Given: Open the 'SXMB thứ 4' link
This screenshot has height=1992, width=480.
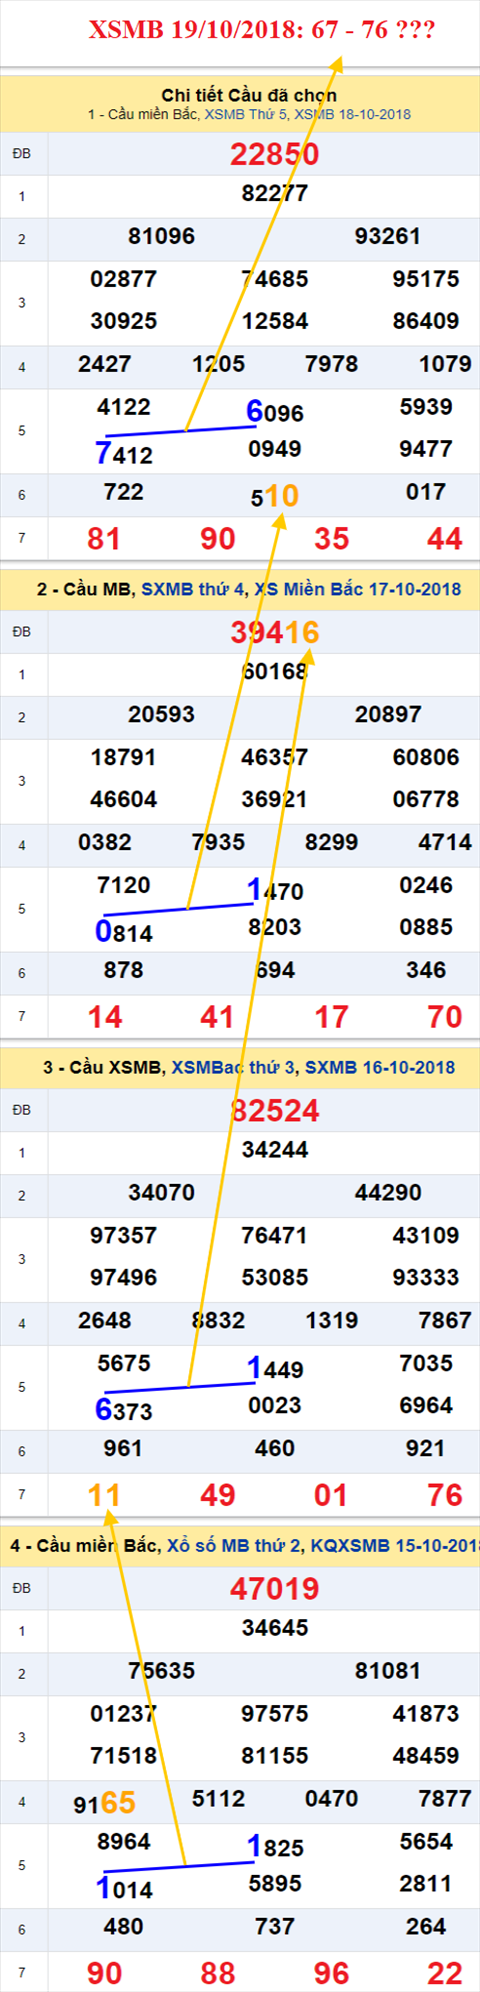Looking at the screenshot, I should click(x=192, y=589).
